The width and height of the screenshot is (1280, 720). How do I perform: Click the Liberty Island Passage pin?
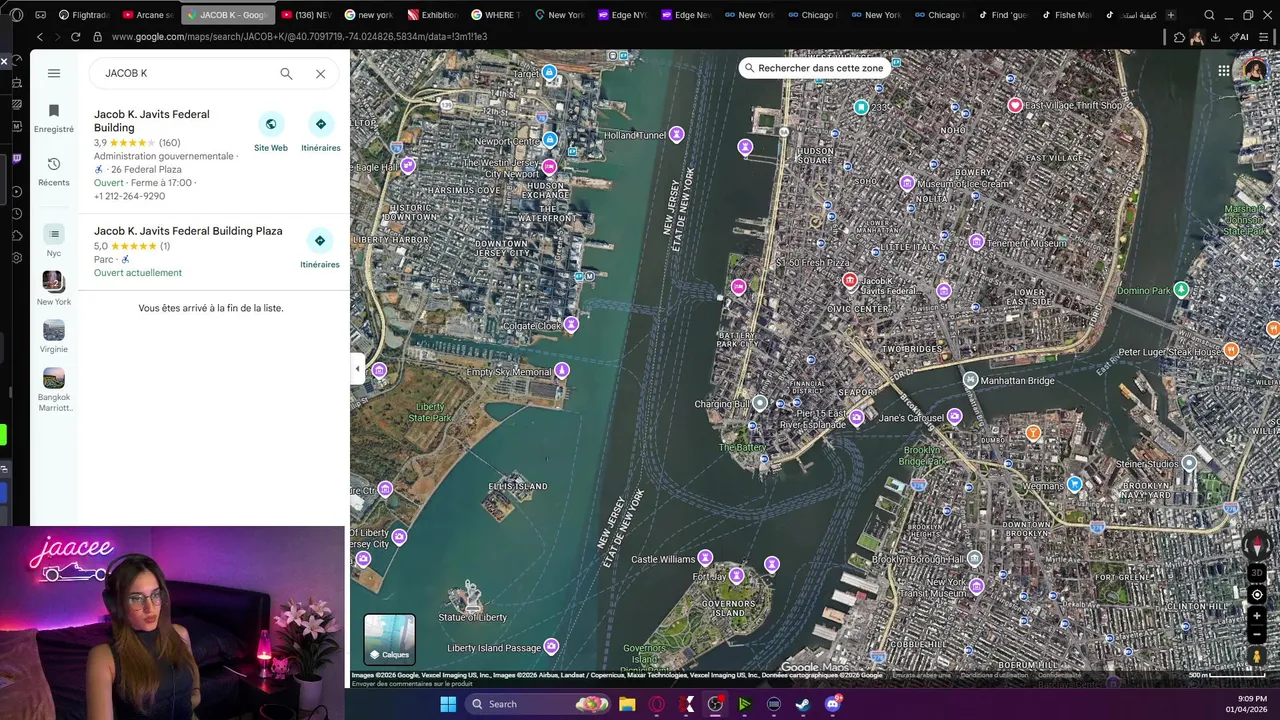pyautogui.click(x=551, y=646)
